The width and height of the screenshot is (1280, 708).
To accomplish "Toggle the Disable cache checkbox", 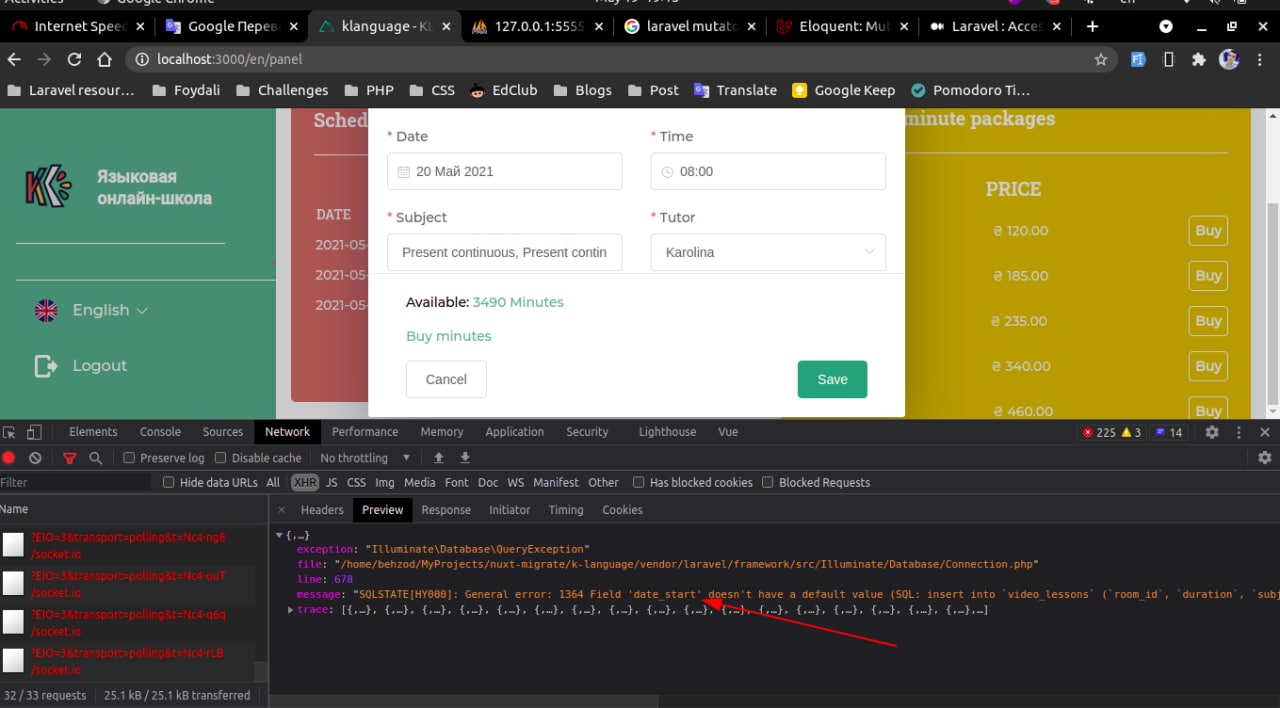I will (221, 458).
